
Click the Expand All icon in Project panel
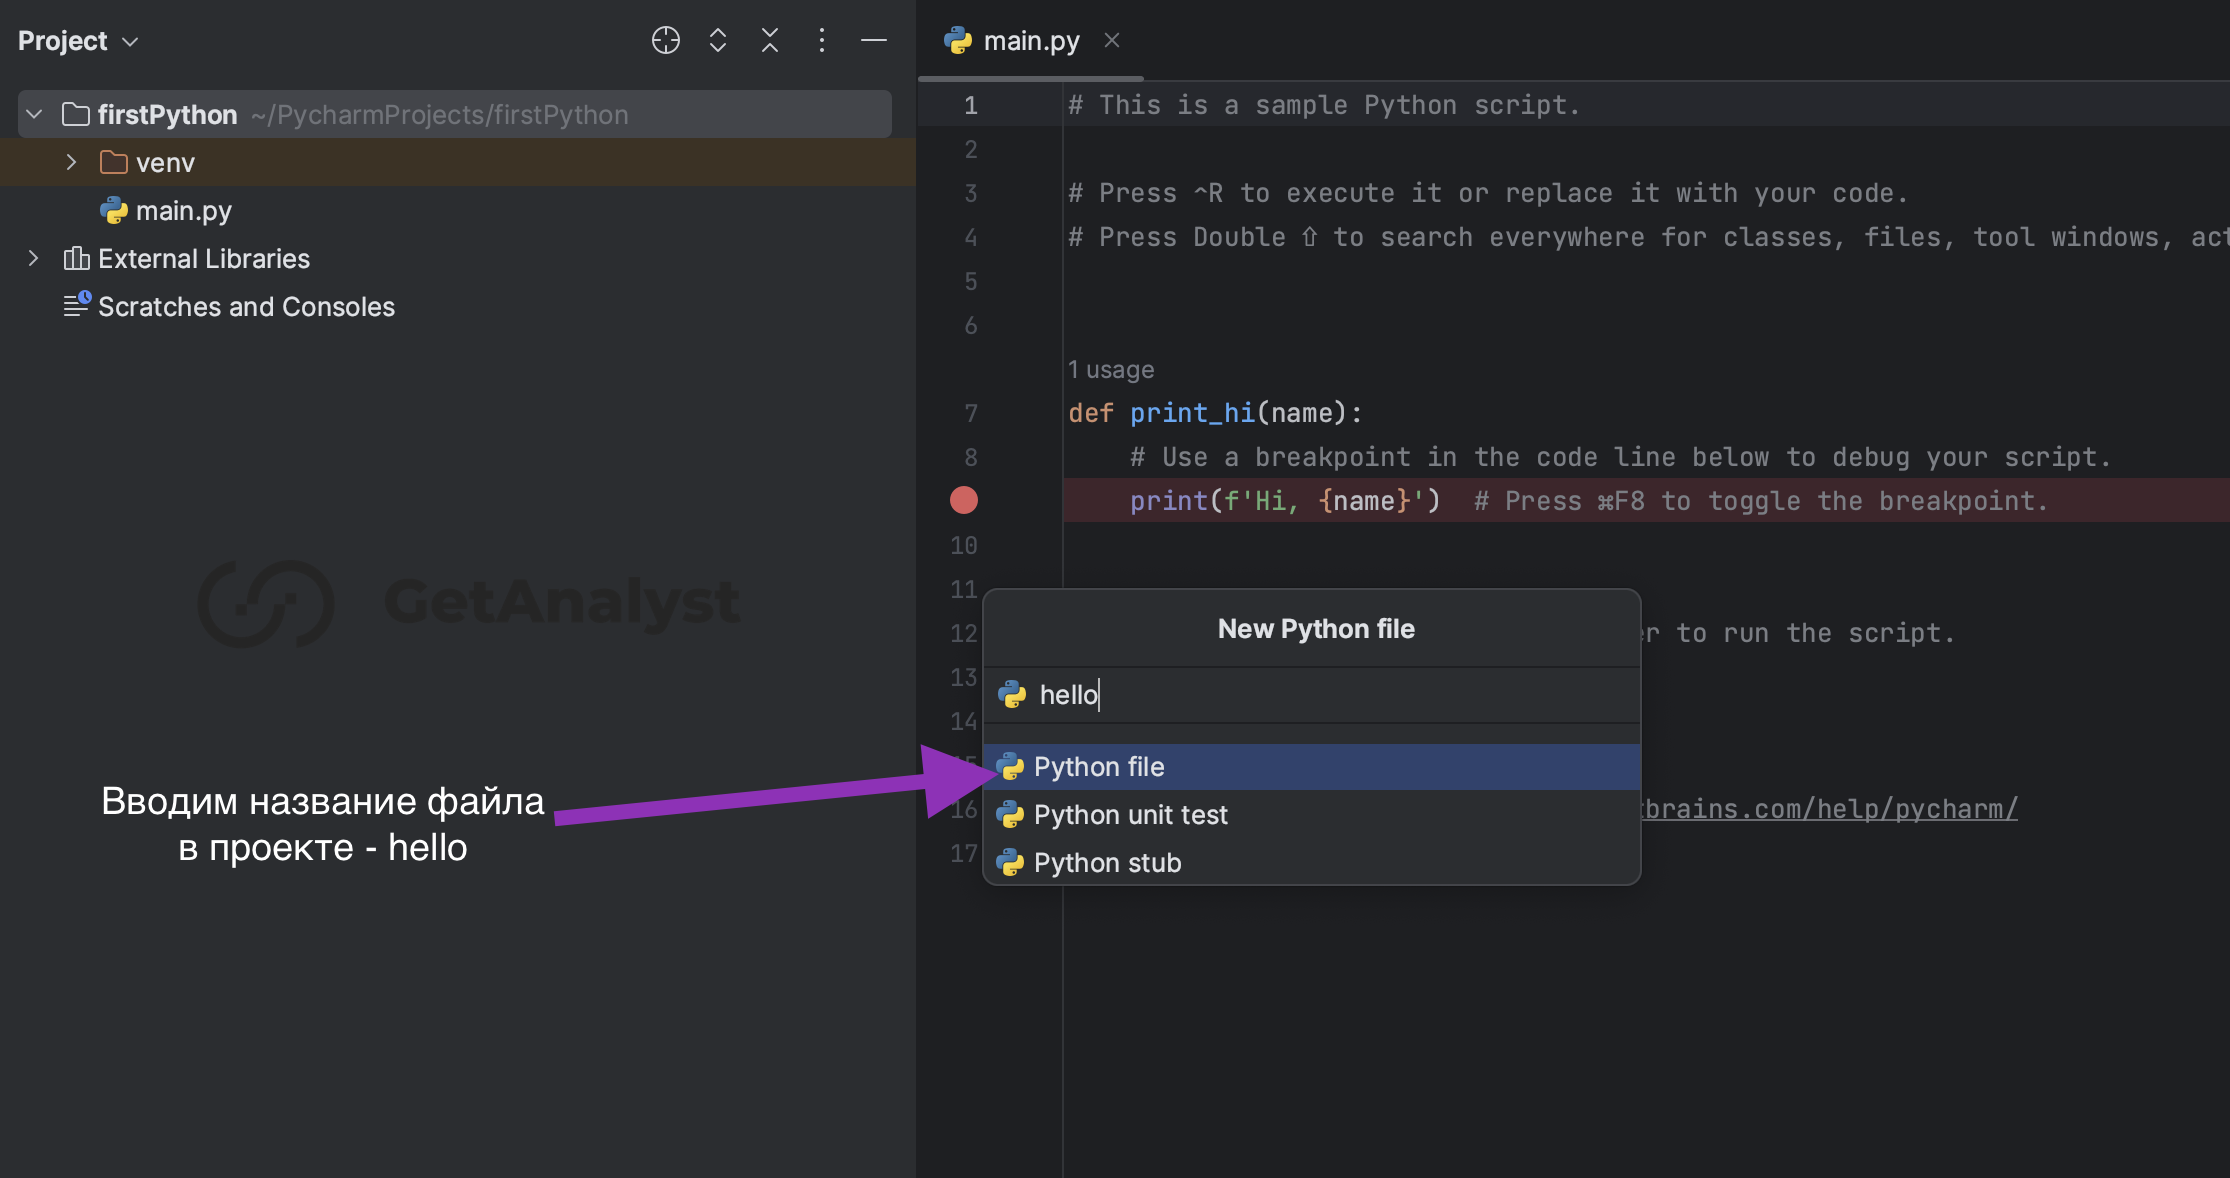pos(718,40)
